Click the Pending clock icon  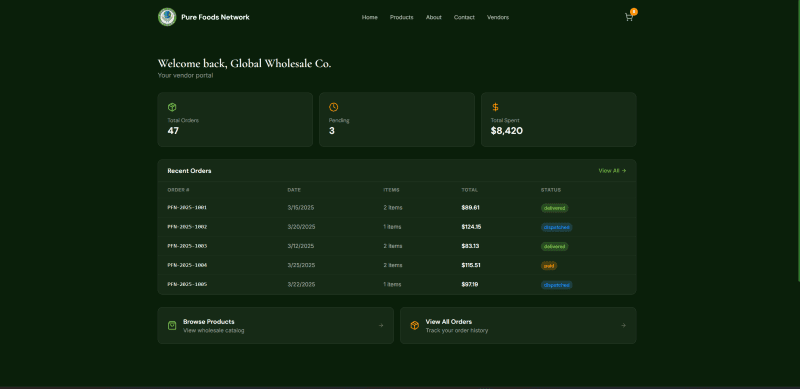tap(334, 107)
